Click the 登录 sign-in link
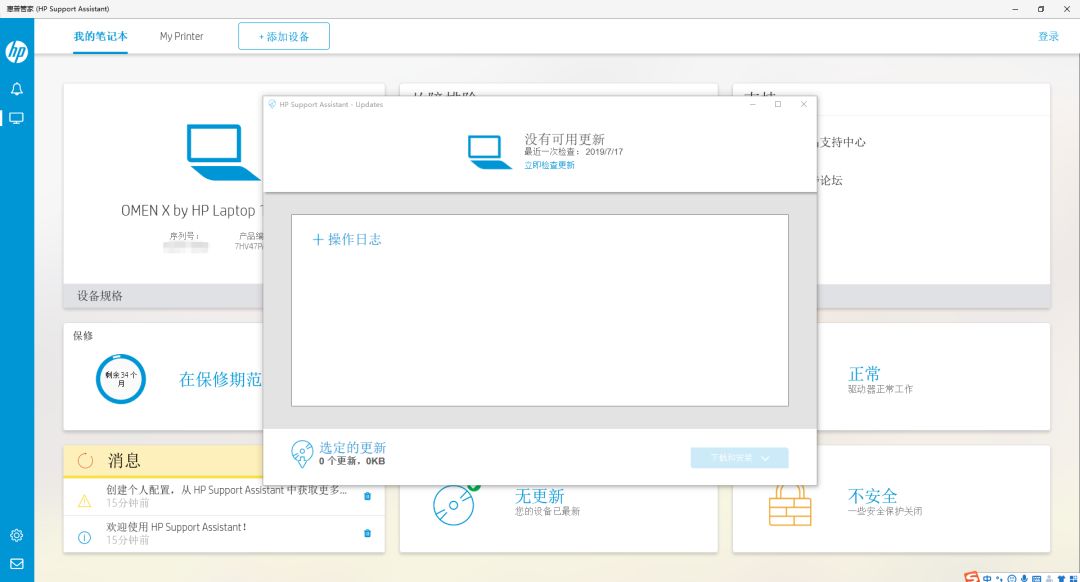This screenshot has width=1080, height=582. [1048, 36]
